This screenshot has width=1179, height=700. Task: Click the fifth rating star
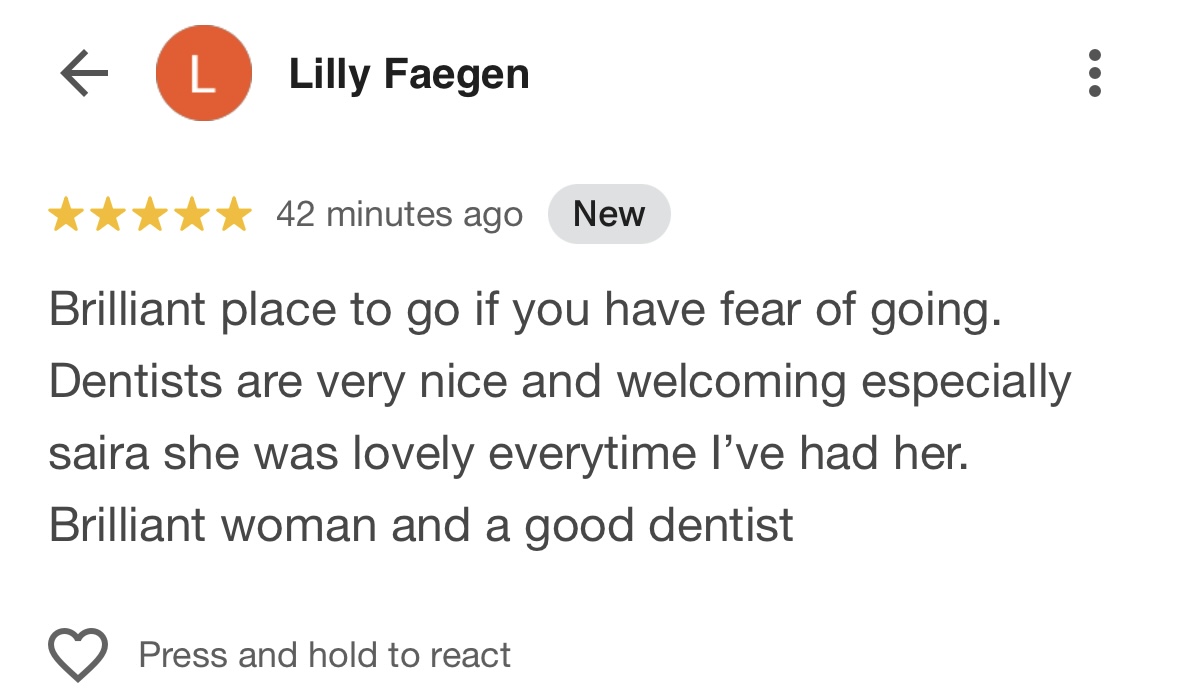tap(234, 215)
